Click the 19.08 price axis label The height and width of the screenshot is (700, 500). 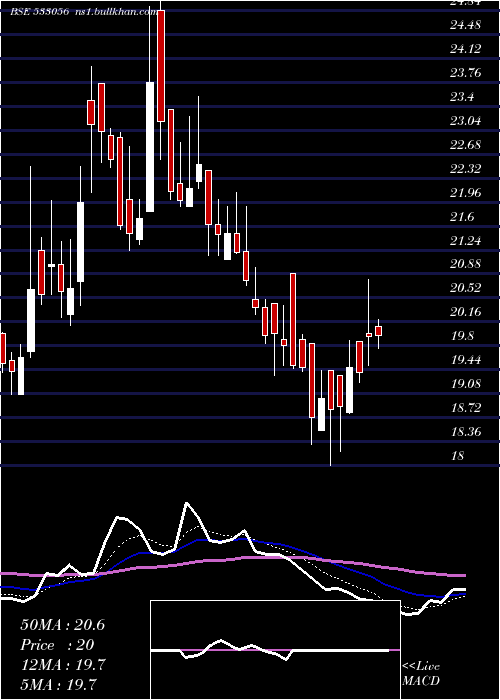(x=466, y=384)
